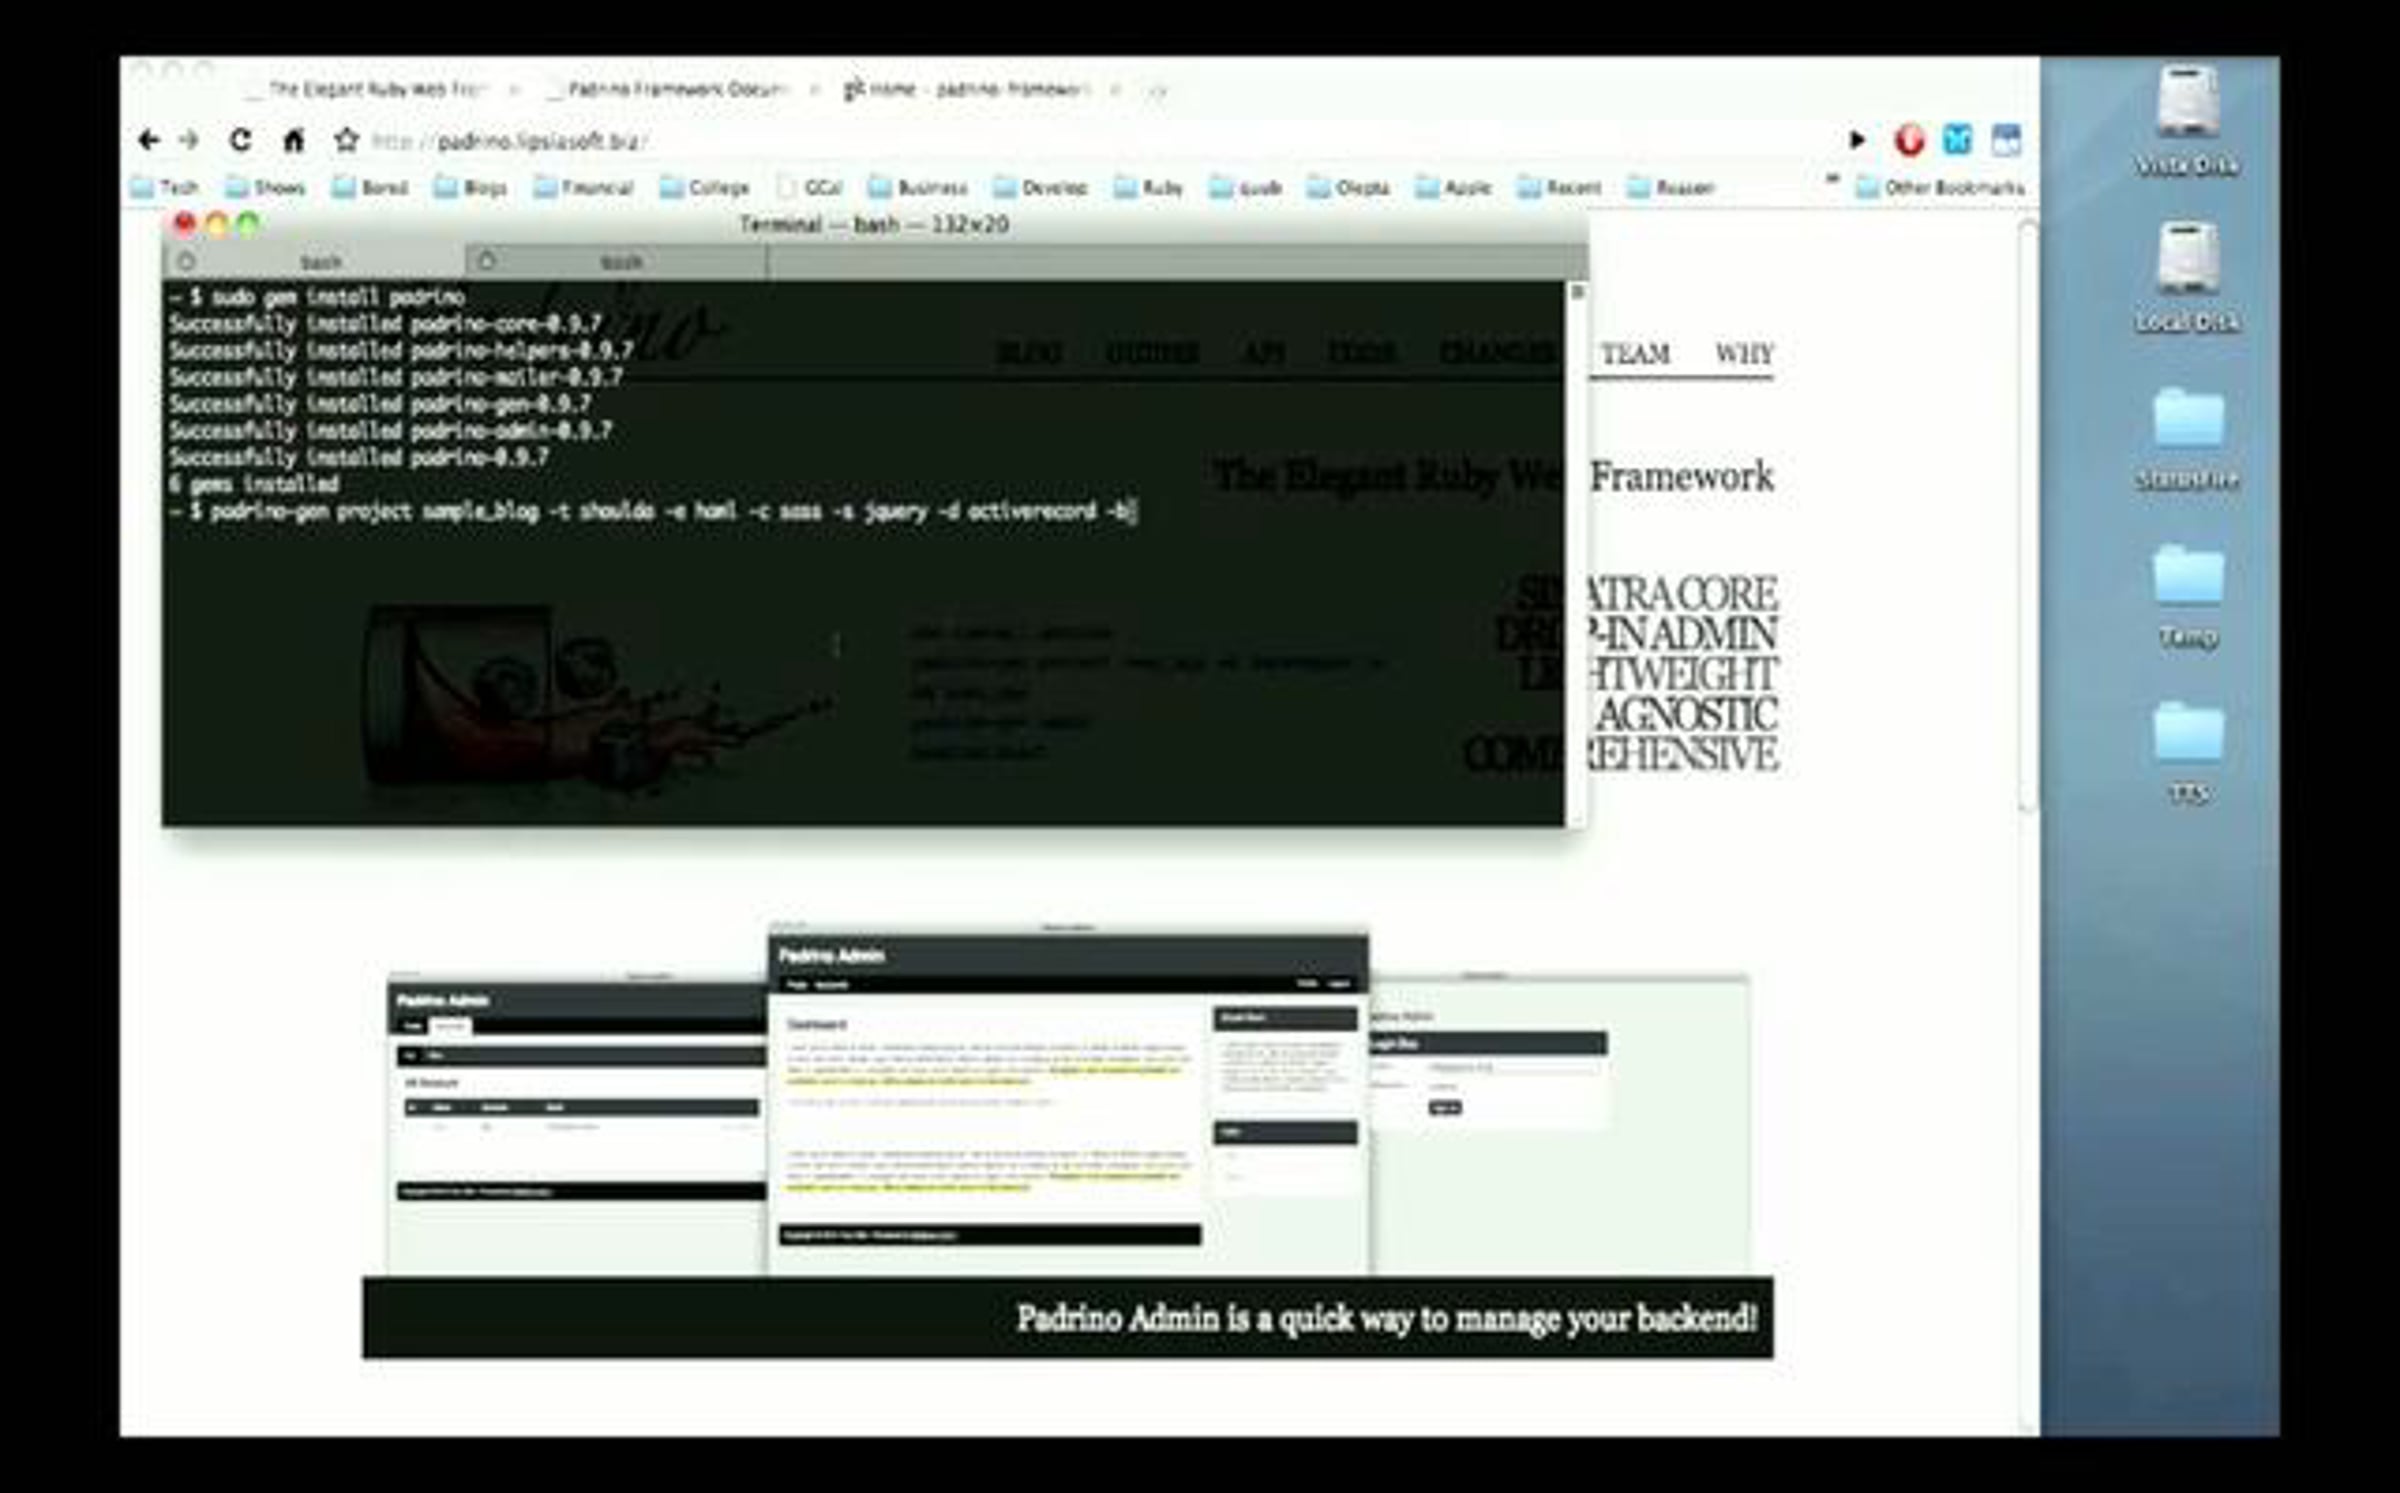Viewport: 2400px width, 1493px height.
Task: Bookmark this page with the star icon
Action: click(x=346, y=140)
